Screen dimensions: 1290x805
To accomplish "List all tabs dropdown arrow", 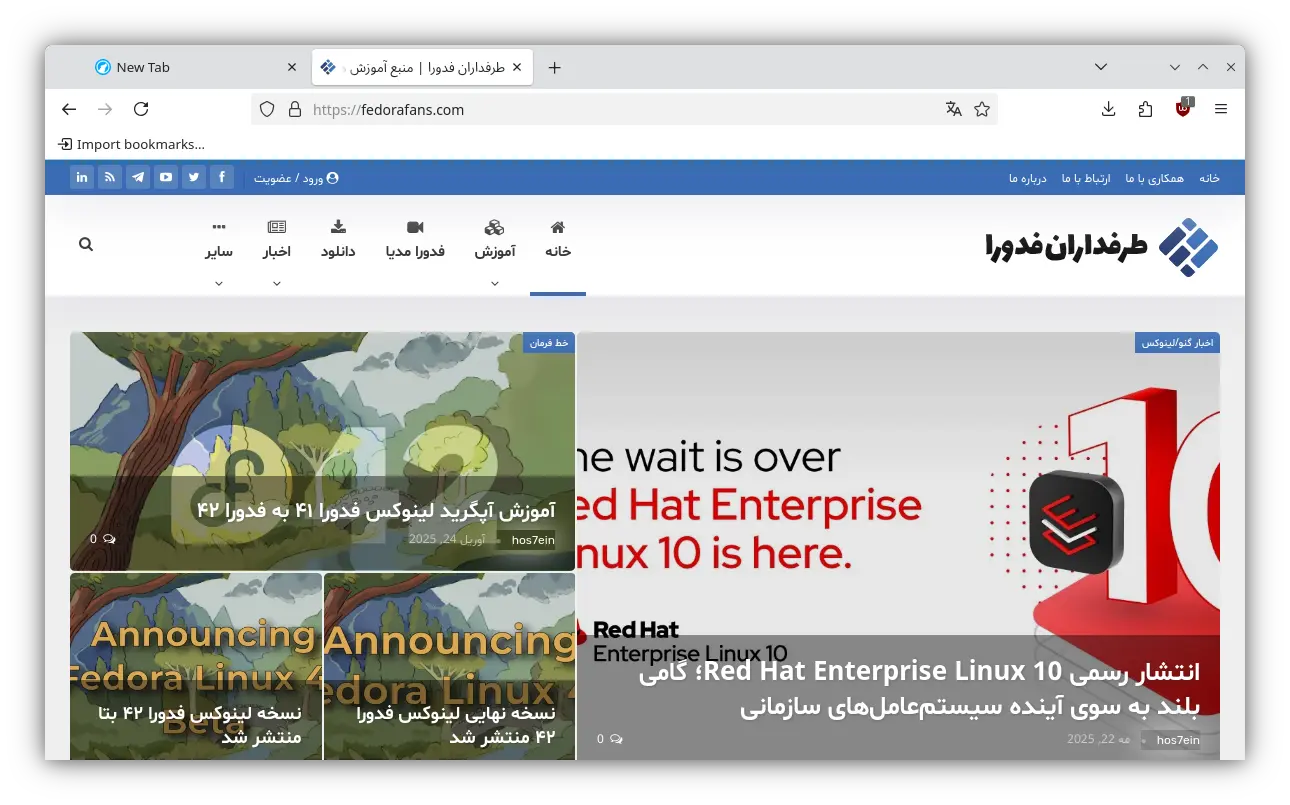I will (1101, 67).
